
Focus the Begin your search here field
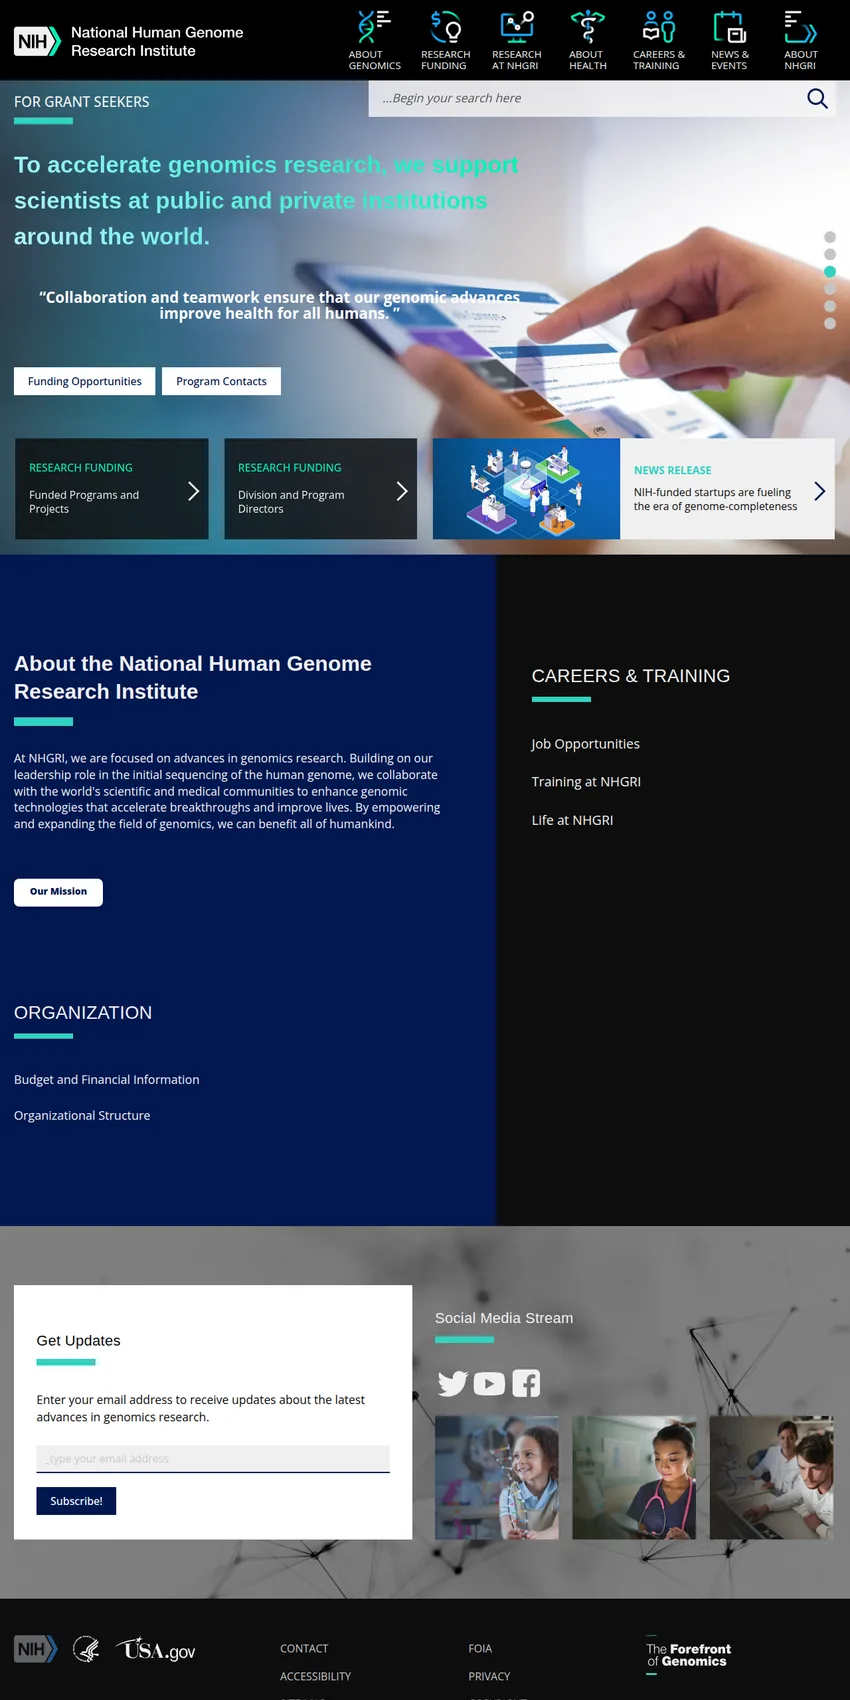pyautogui.click(x=587, y=98)
